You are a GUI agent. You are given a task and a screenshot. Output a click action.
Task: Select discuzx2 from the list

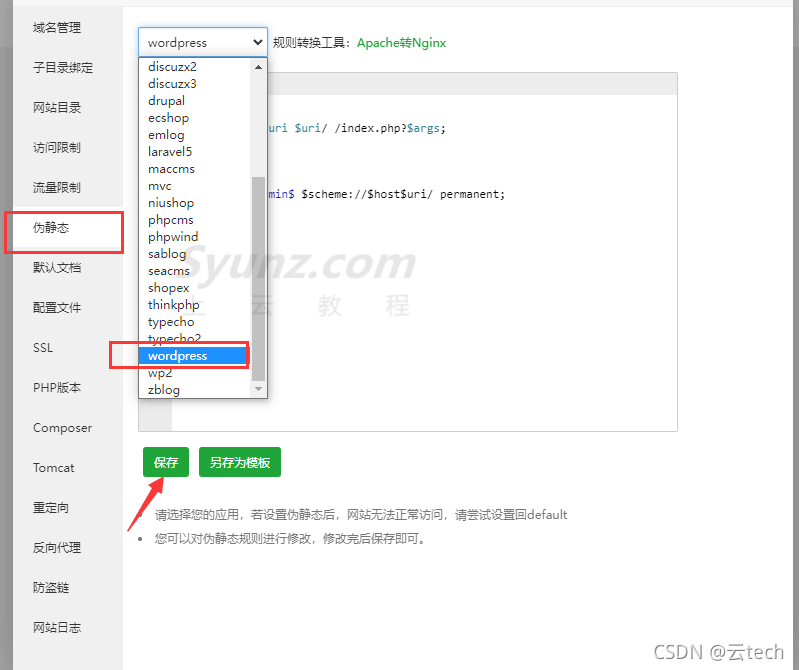pos(195,67)
